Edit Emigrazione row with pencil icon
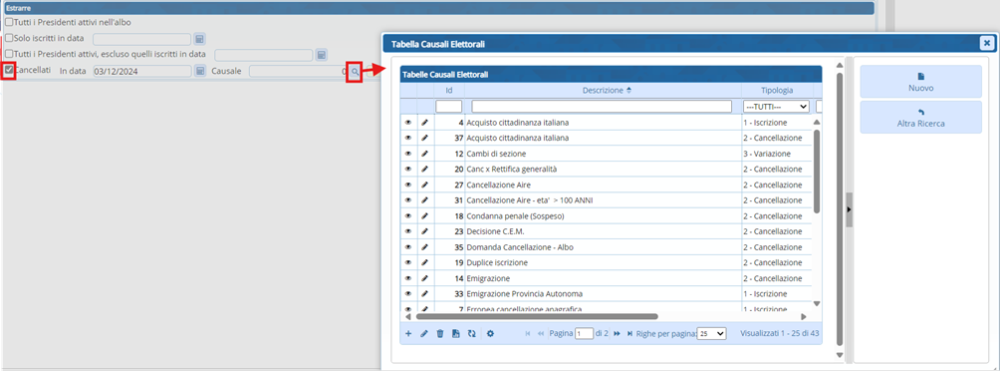Viewport: 1000px width, 371px height. pos(425,278)
